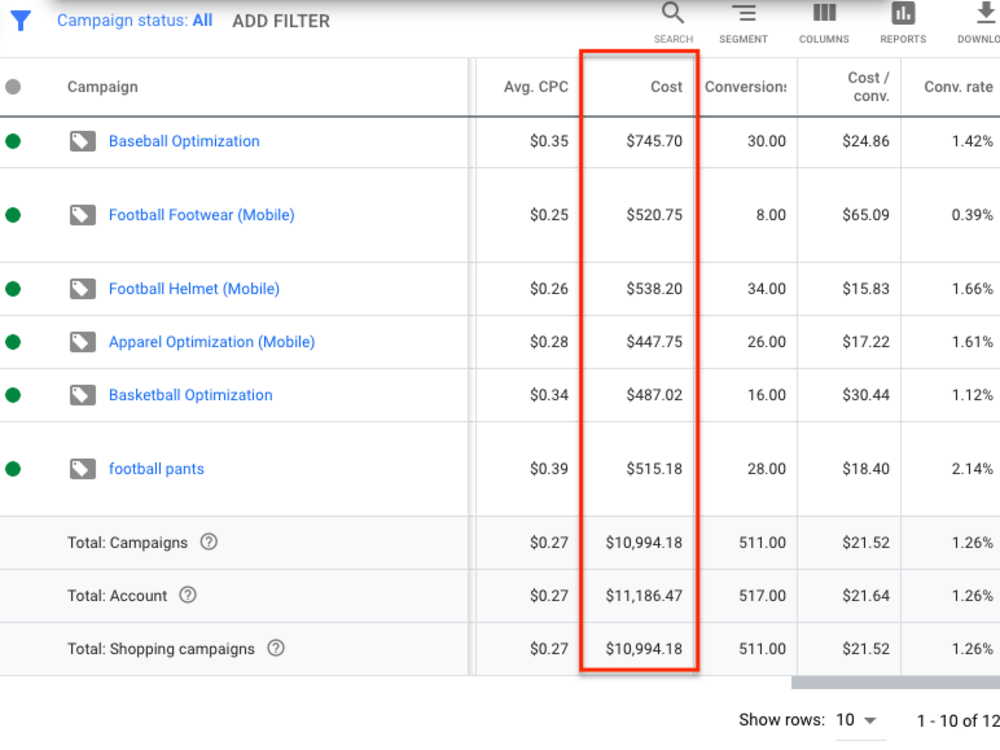
Task: Toggle green status dot for football pants
Action: pos(13,469)
